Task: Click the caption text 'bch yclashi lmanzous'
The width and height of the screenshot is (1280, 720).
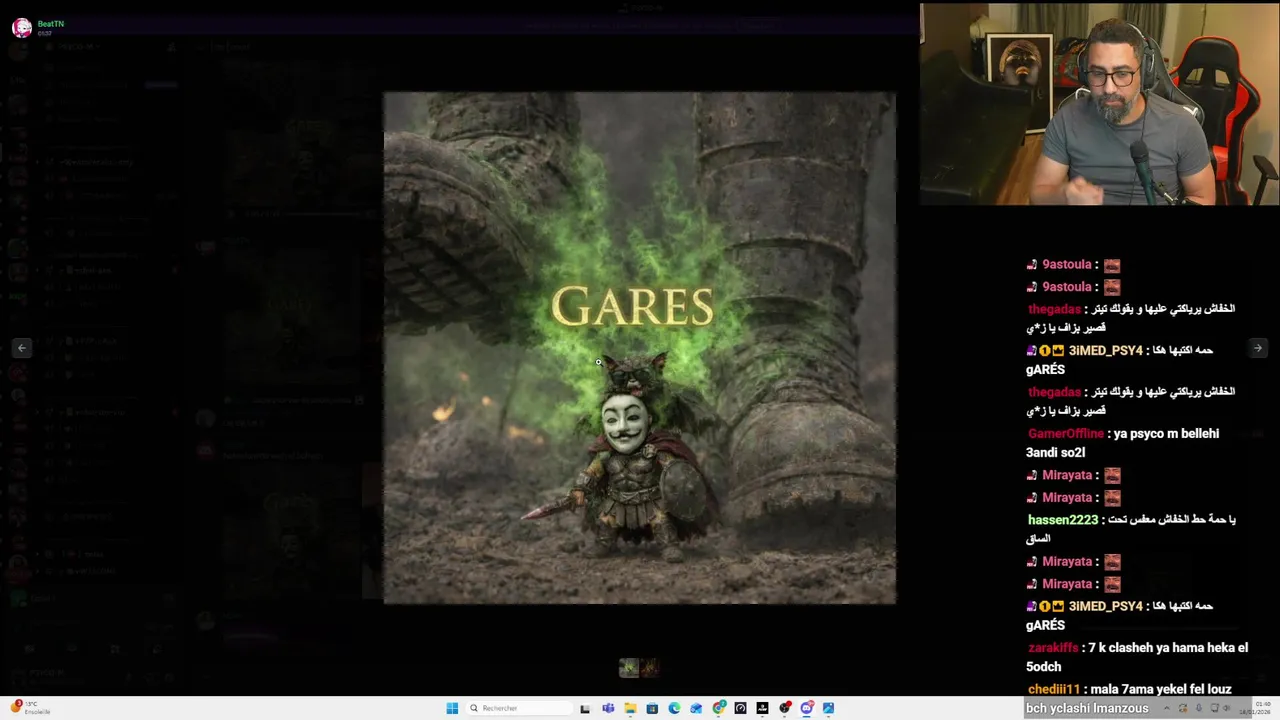Action: [1087, 708]
